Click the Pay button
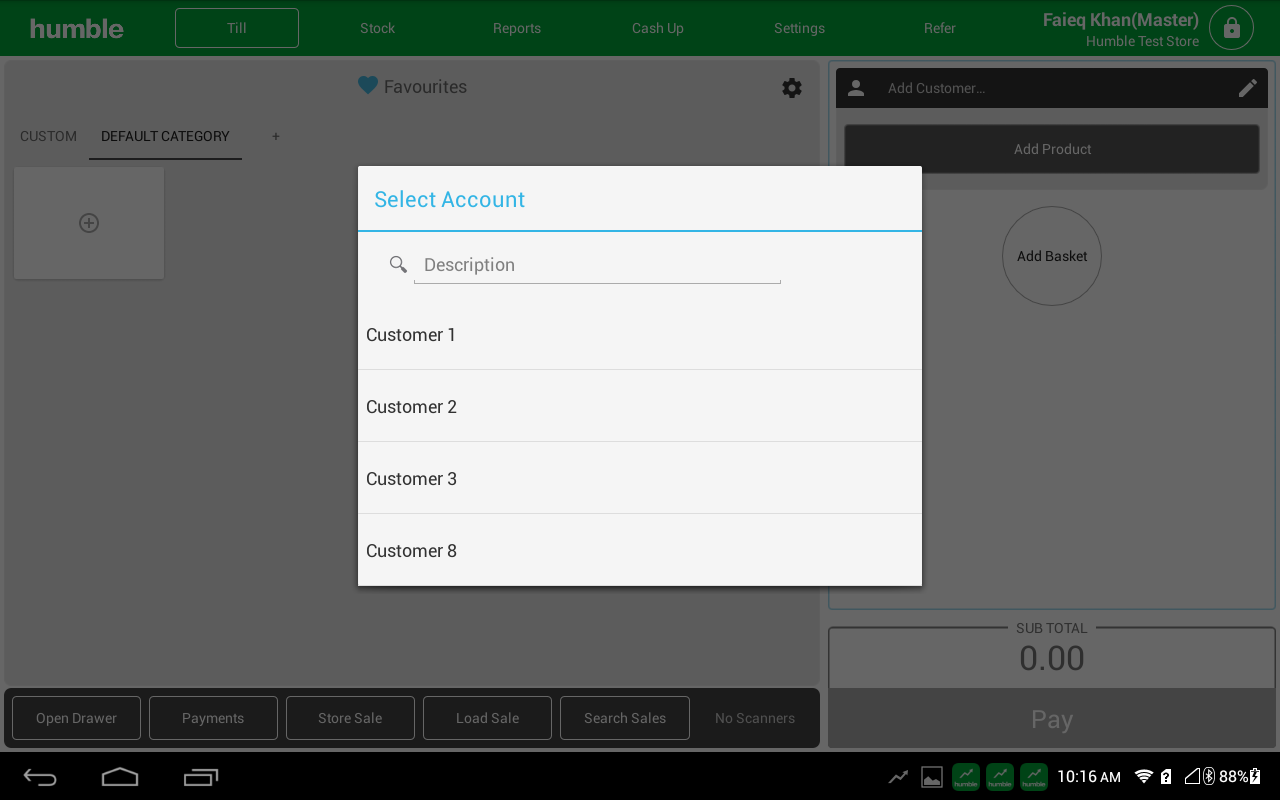 click(1052, 719)
